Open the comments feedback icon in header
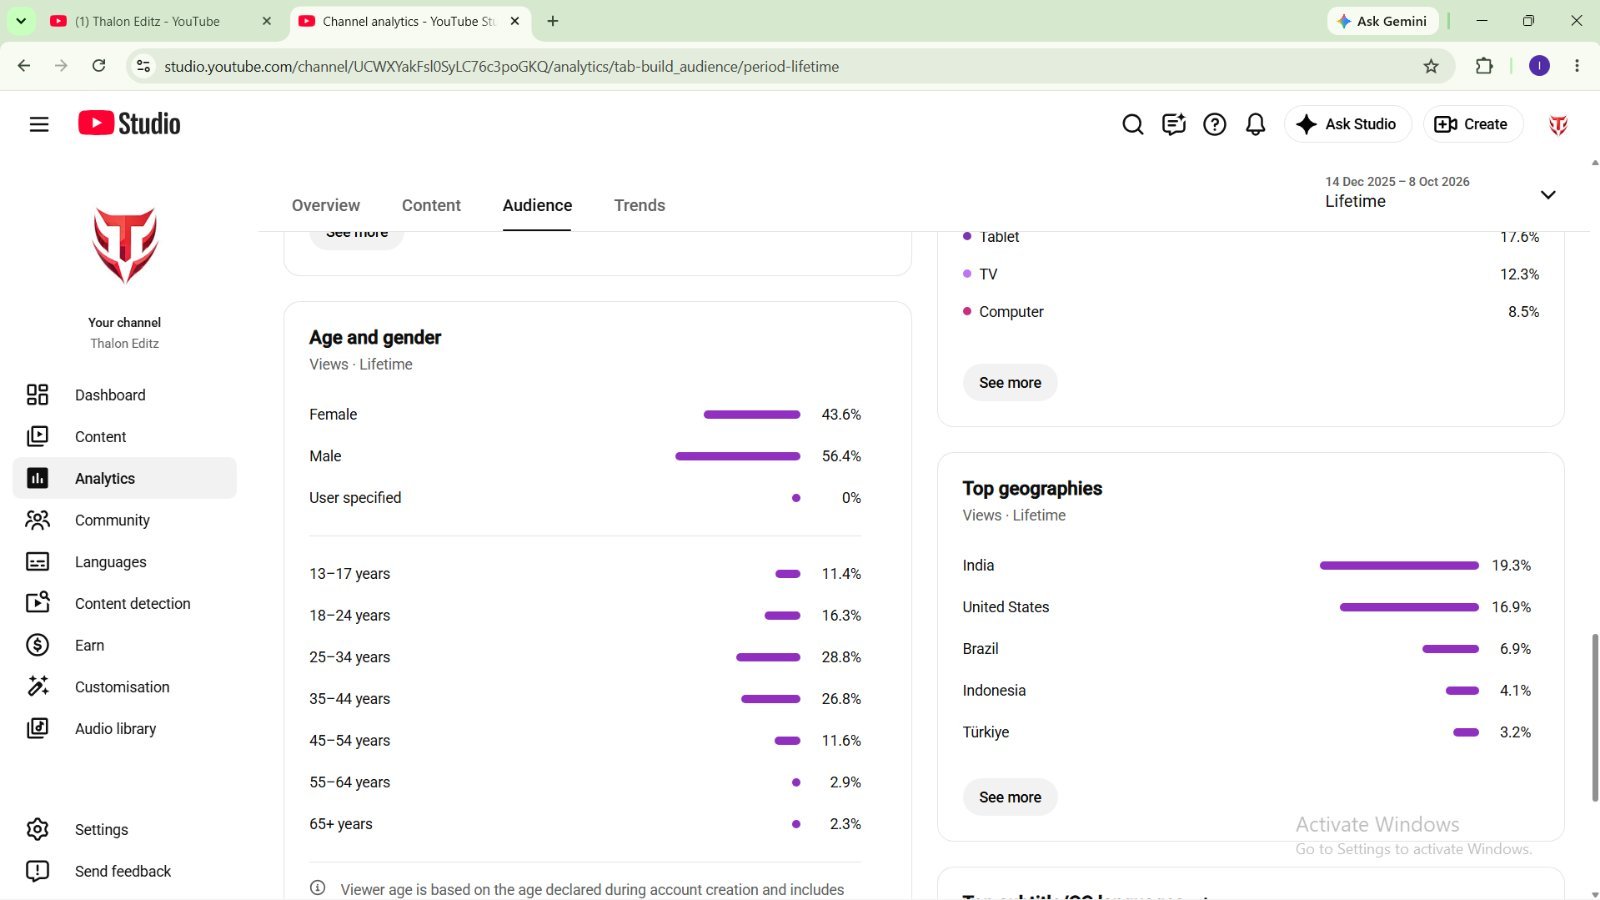The image size is (1600, 900). click(x=1174, y=124)
